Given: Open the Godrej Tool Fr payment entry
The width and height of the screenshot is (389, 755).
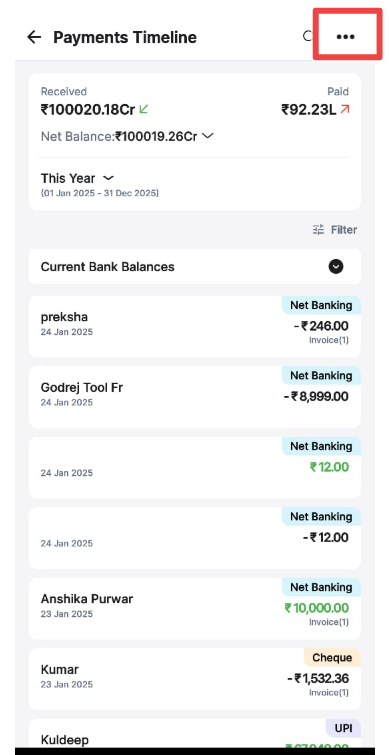Looking at the screenshot, I should click(194, 397).
